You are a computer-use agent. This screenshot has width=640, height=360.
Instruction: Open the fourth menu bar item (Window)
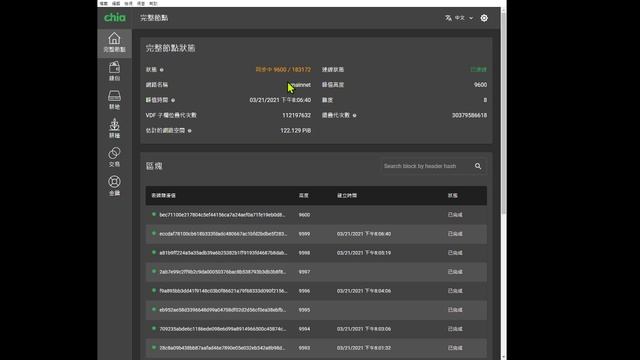[x=141, y=3]
